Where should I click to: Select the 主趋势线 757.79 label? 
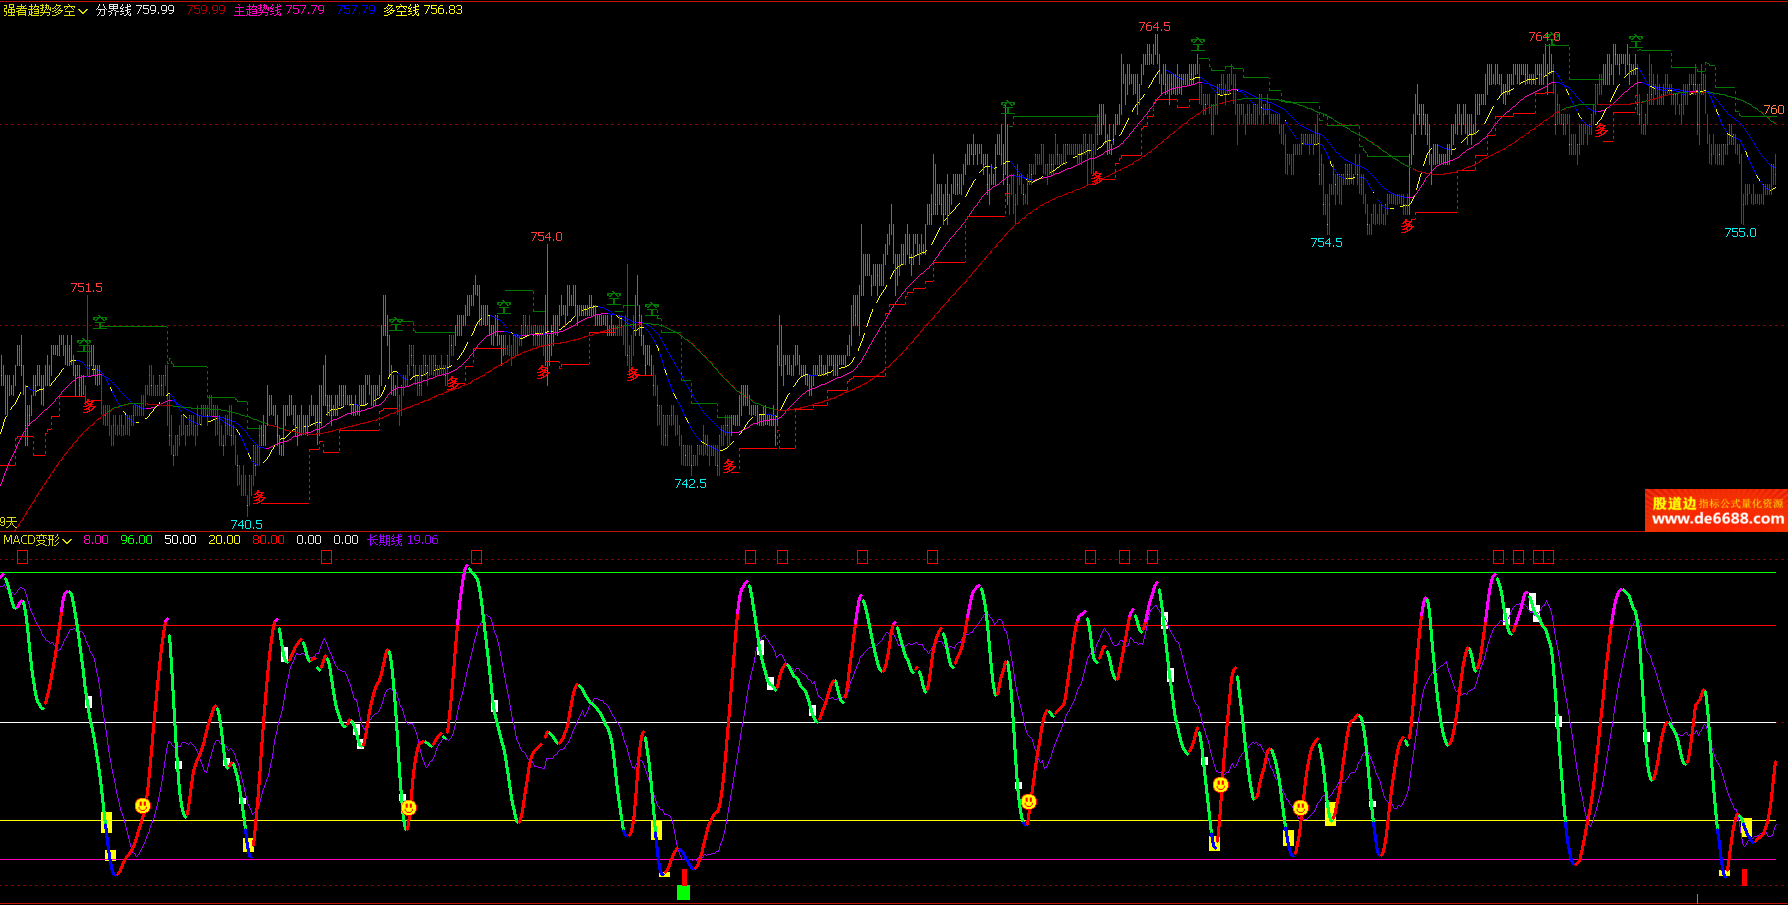coord(279,10)
